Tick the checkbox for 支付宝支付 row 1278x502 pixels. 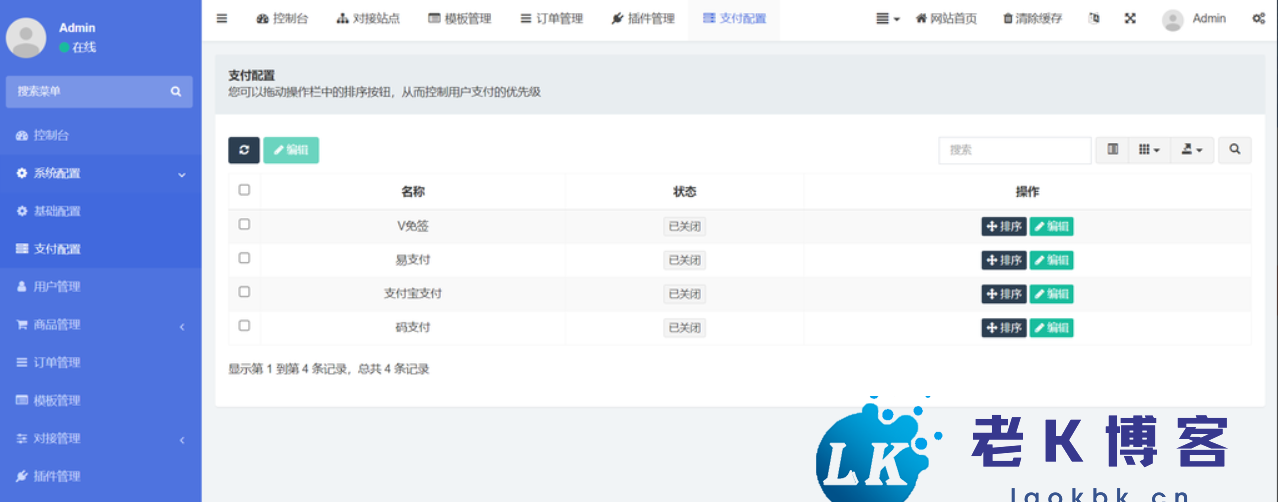point(244,292)
